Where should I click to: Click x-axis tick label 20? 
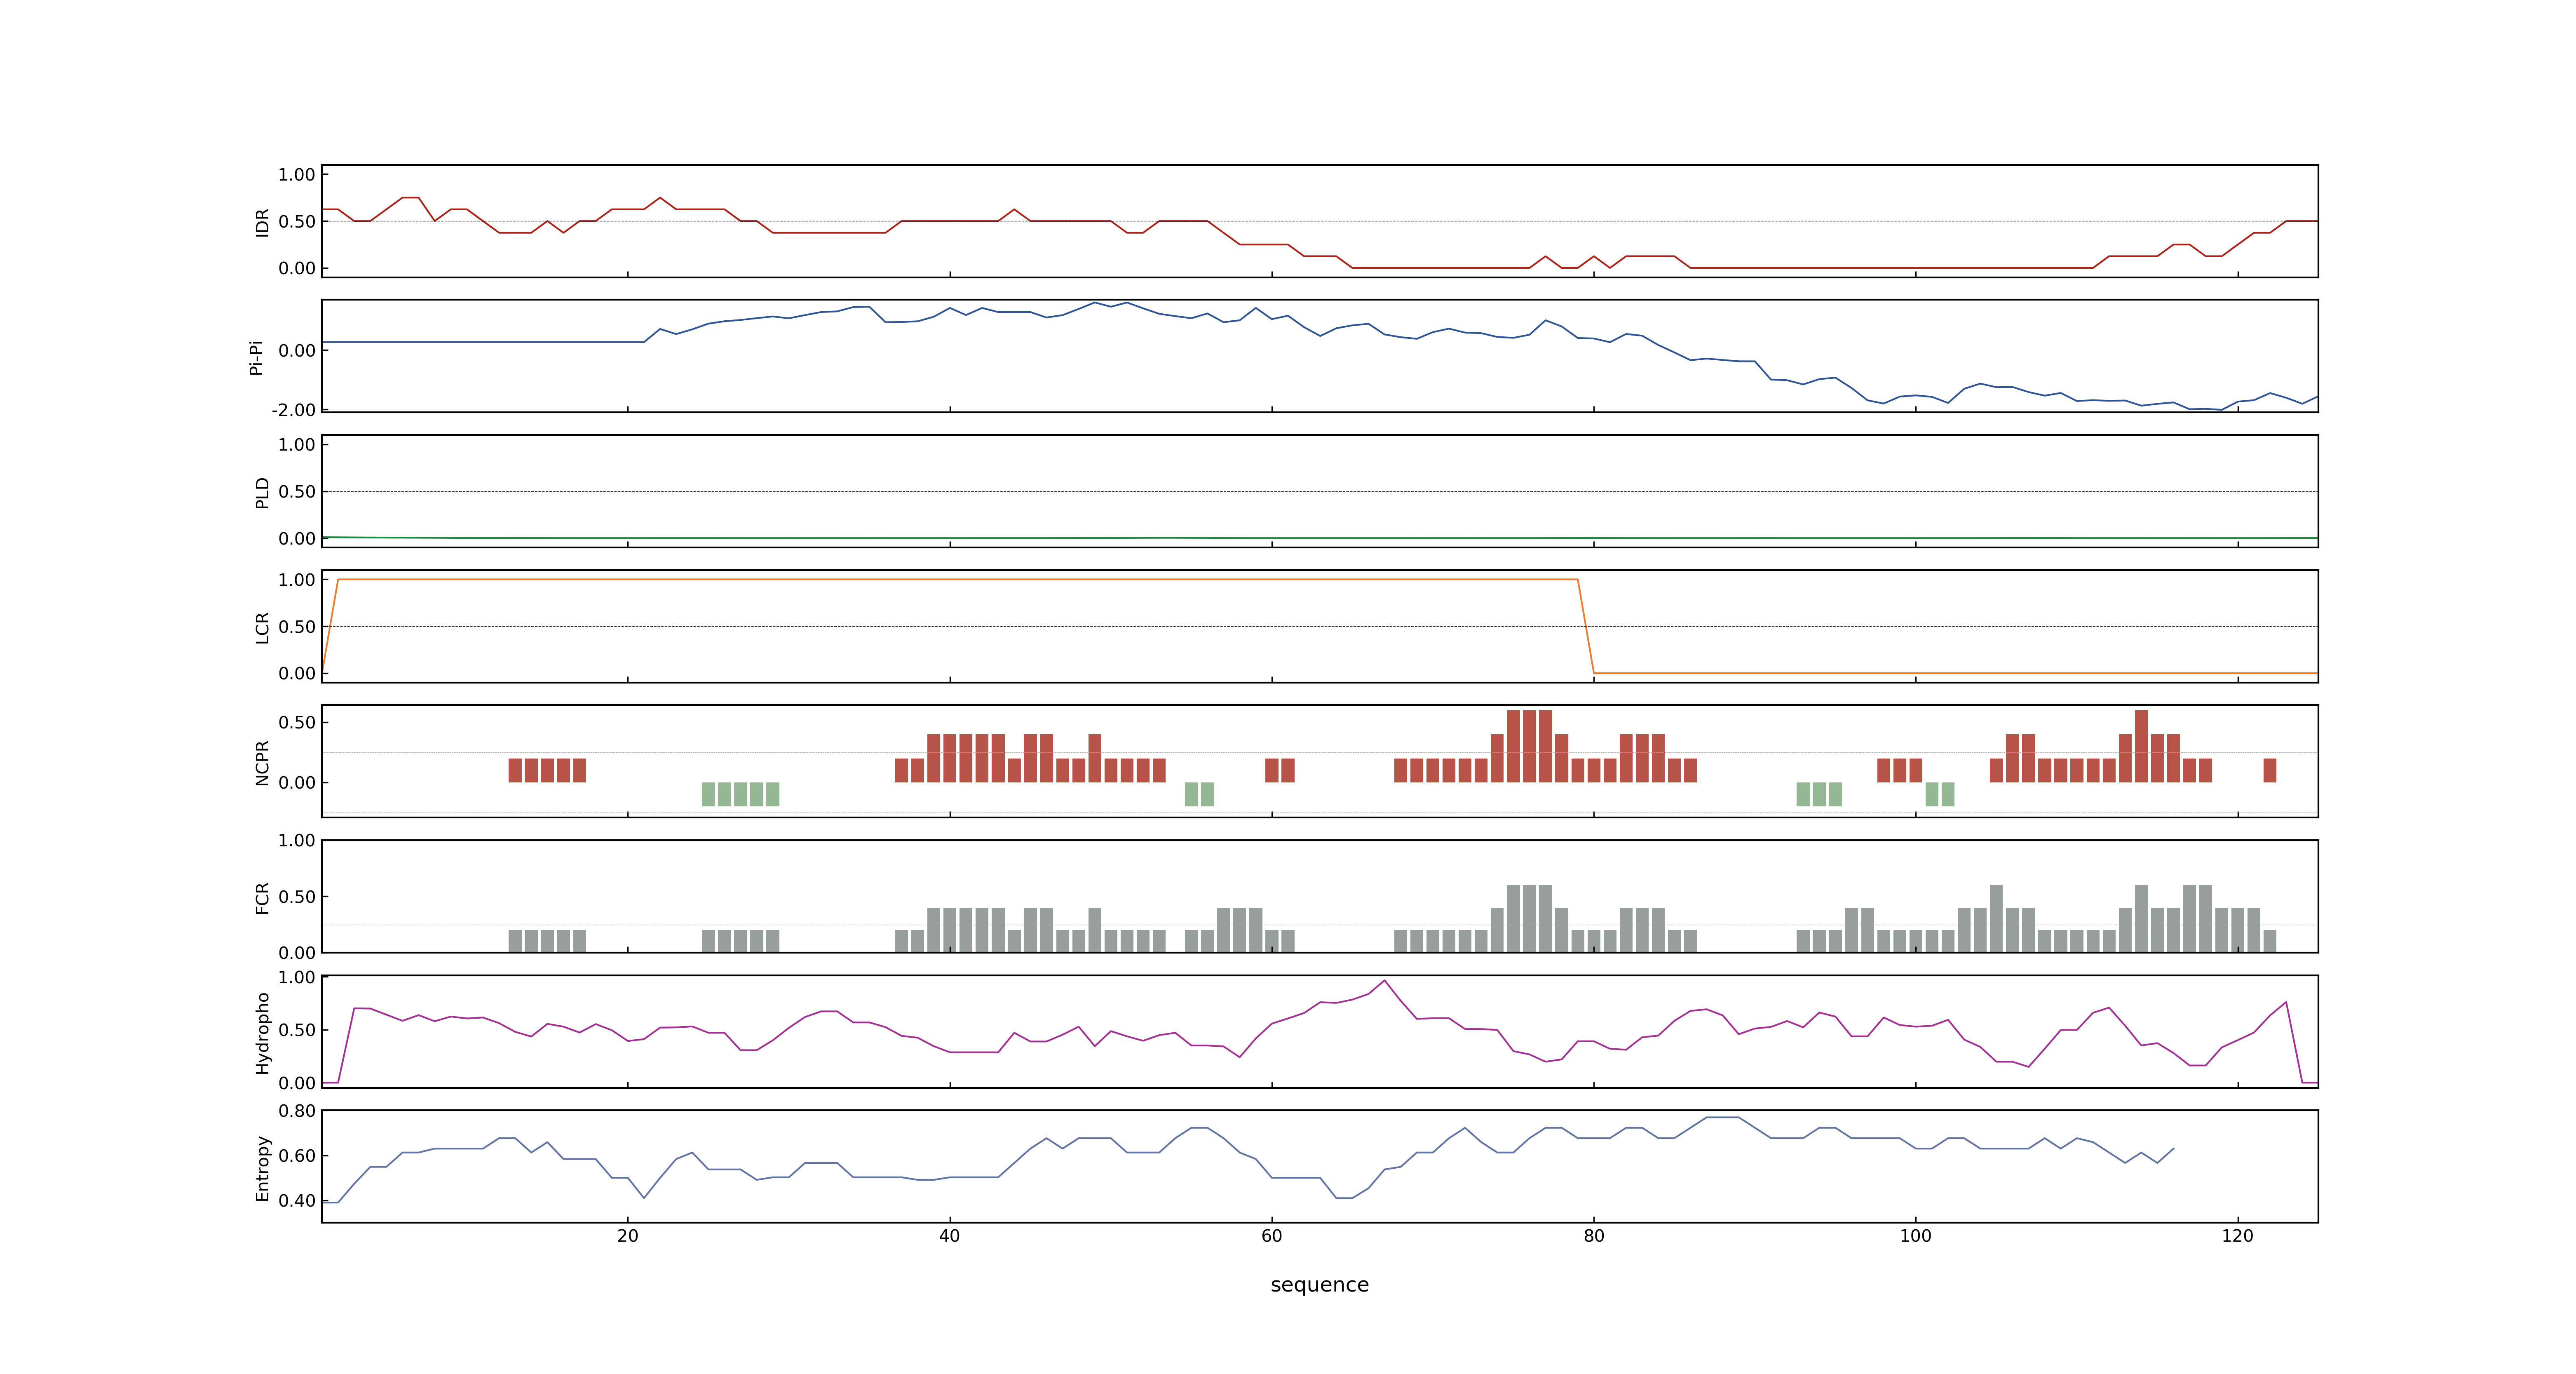(x=628, y=1235)
